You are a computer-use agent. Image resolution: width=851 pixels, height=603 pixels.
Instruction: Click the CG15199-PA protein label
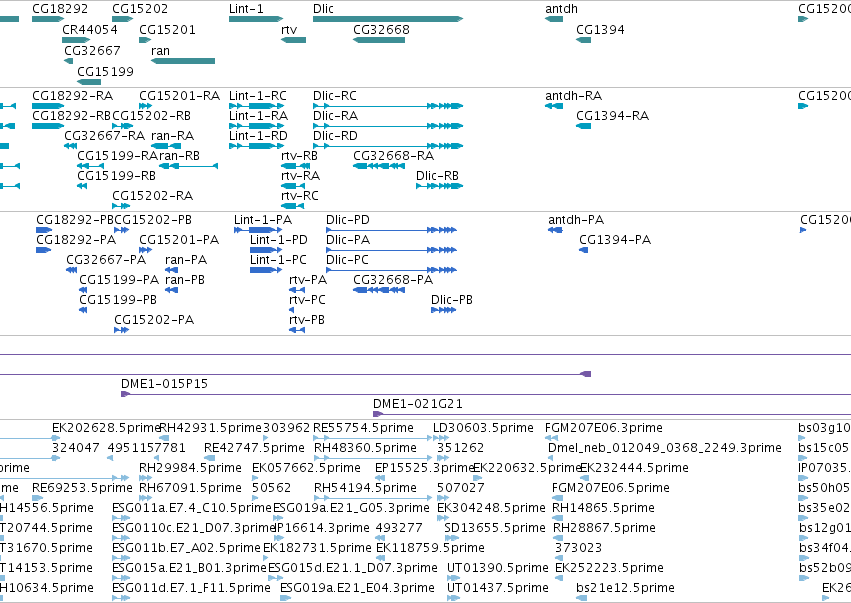119,280
